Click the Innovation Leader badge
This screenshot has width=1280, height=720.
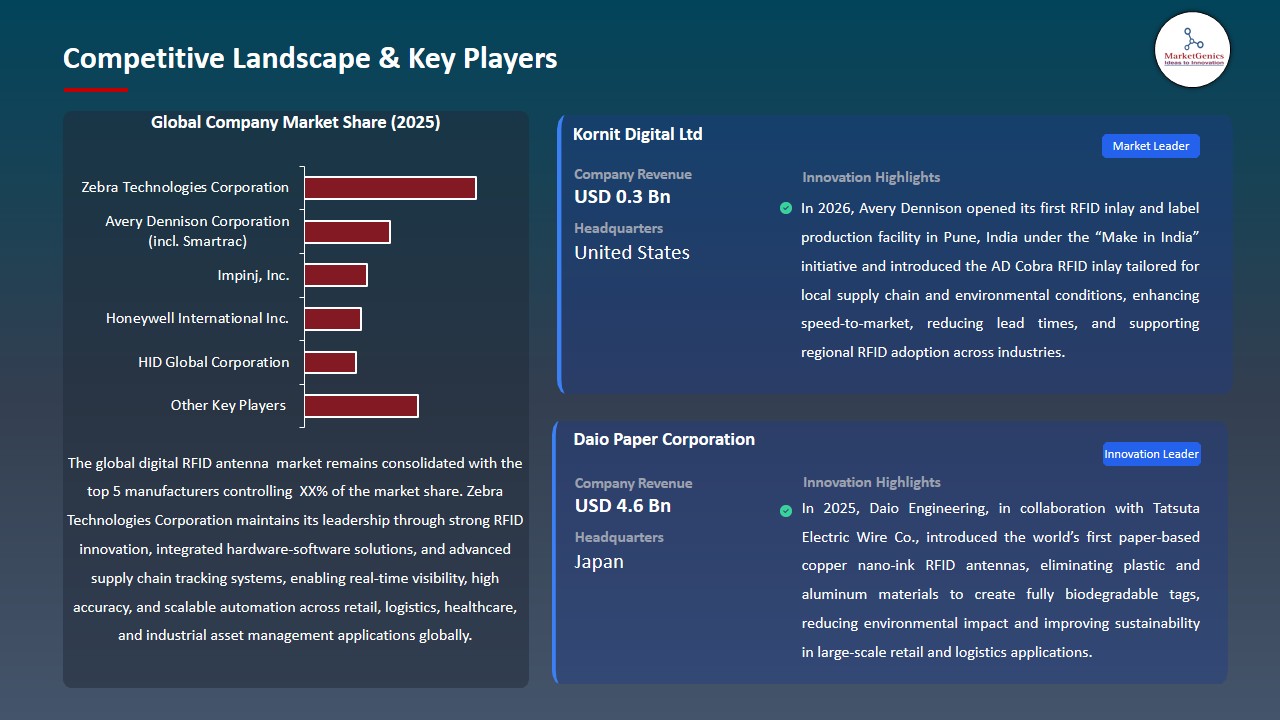[1151, 454]
